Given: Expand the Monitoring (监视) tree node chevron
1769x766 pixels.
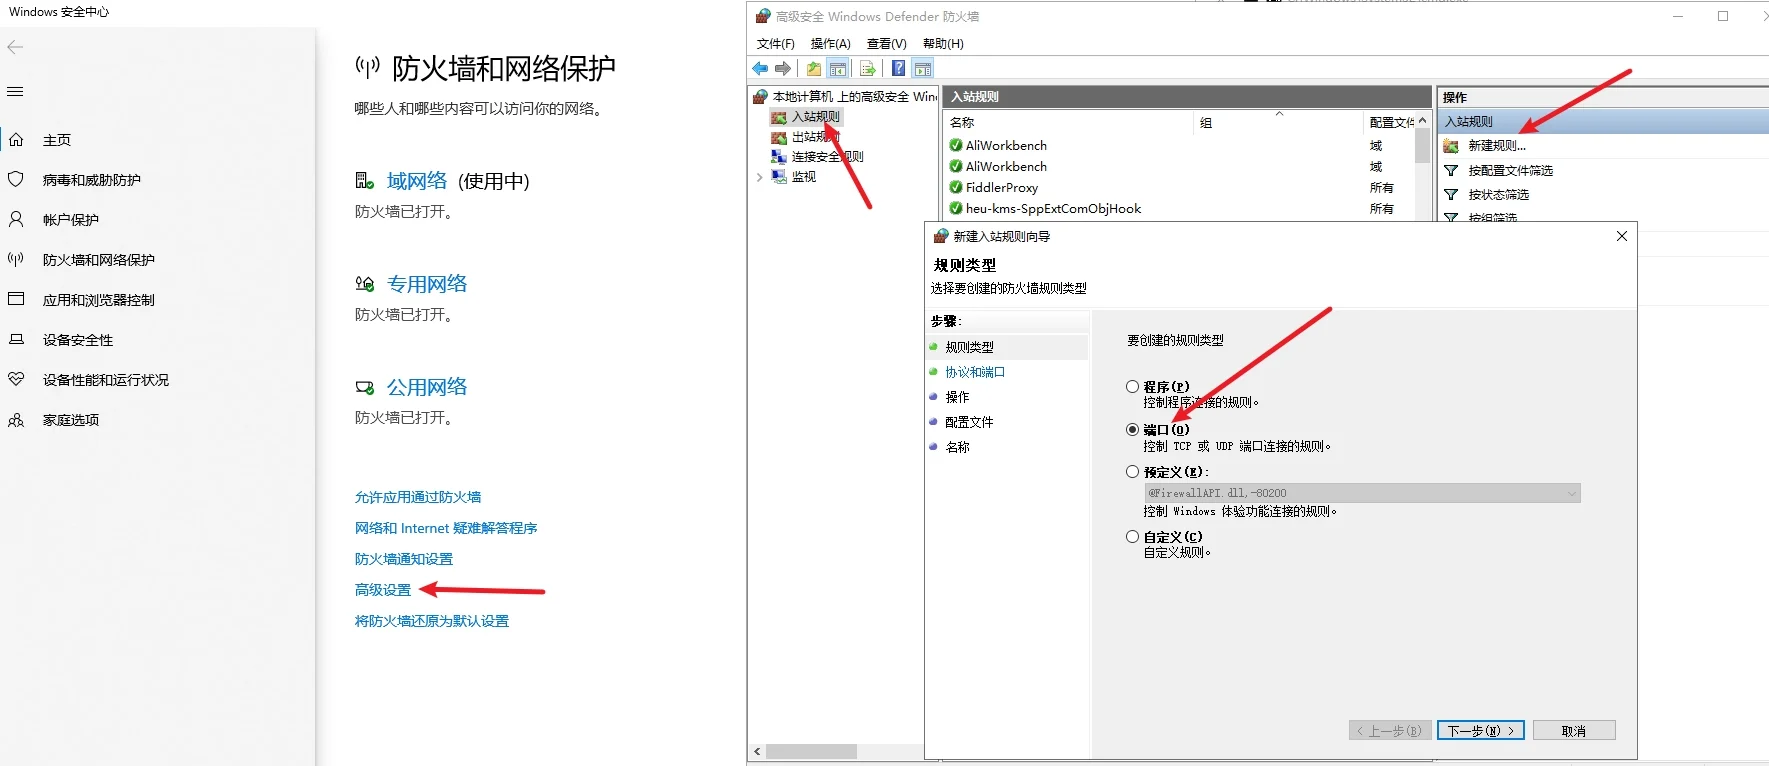Looking at the screenshot, I should coord(760,177).
